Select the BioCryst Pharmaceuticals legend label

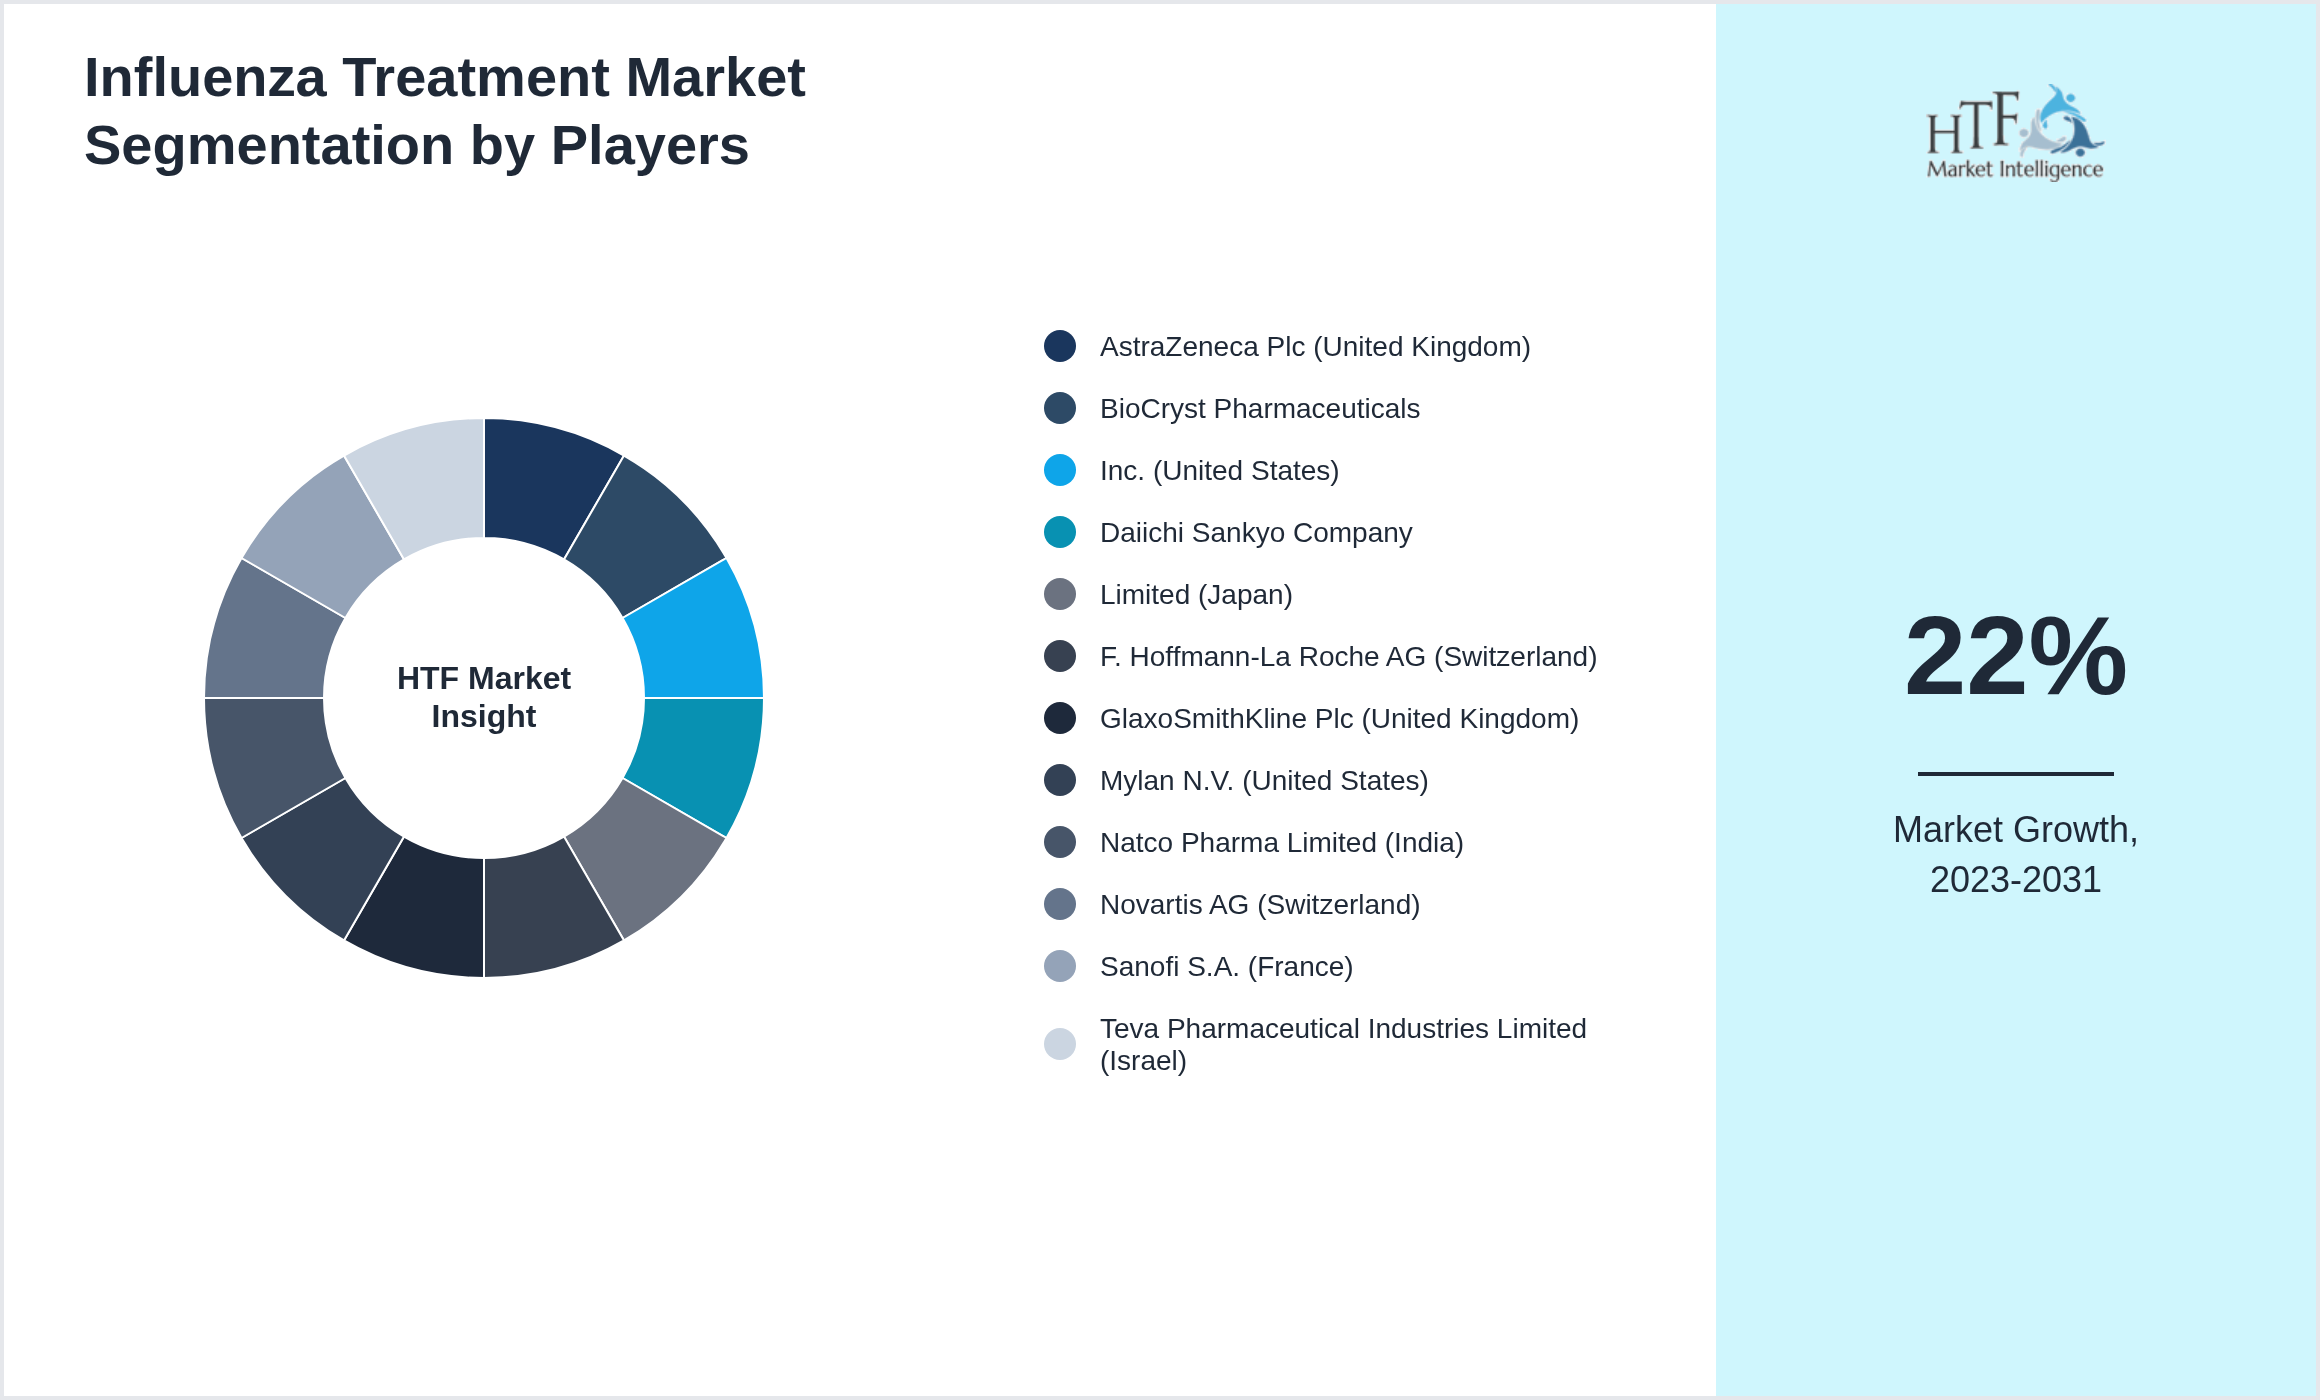tap(1260, 409)
